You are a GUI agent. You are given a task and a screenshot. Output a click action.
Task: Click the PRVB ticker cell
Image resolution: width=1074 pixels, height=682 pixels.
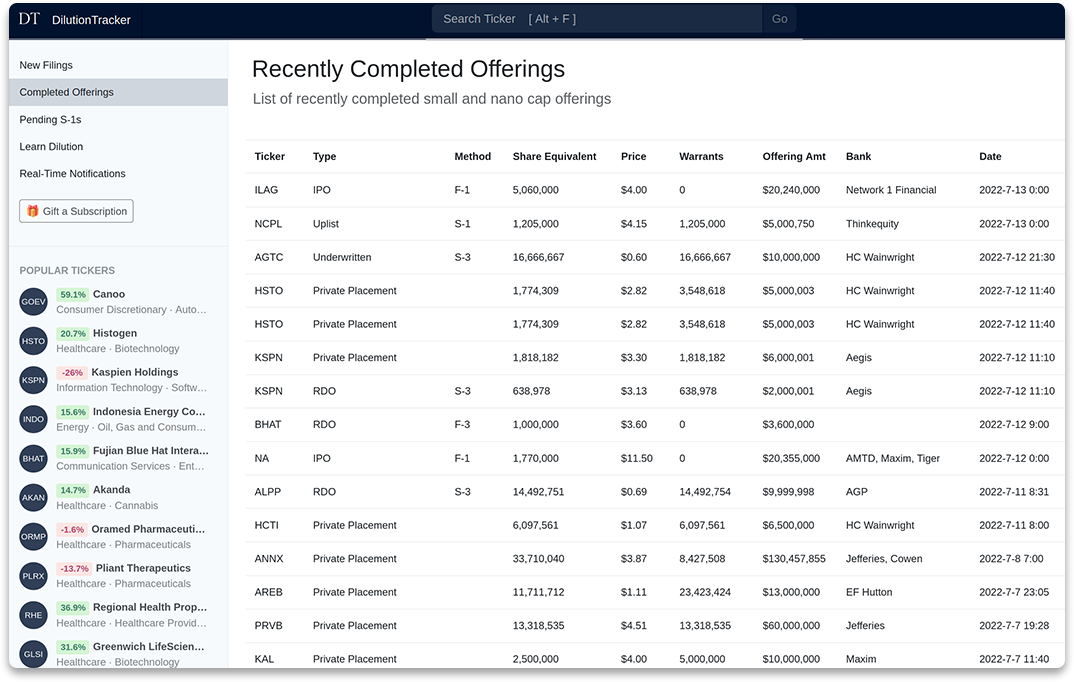click(x=268, y=625)
